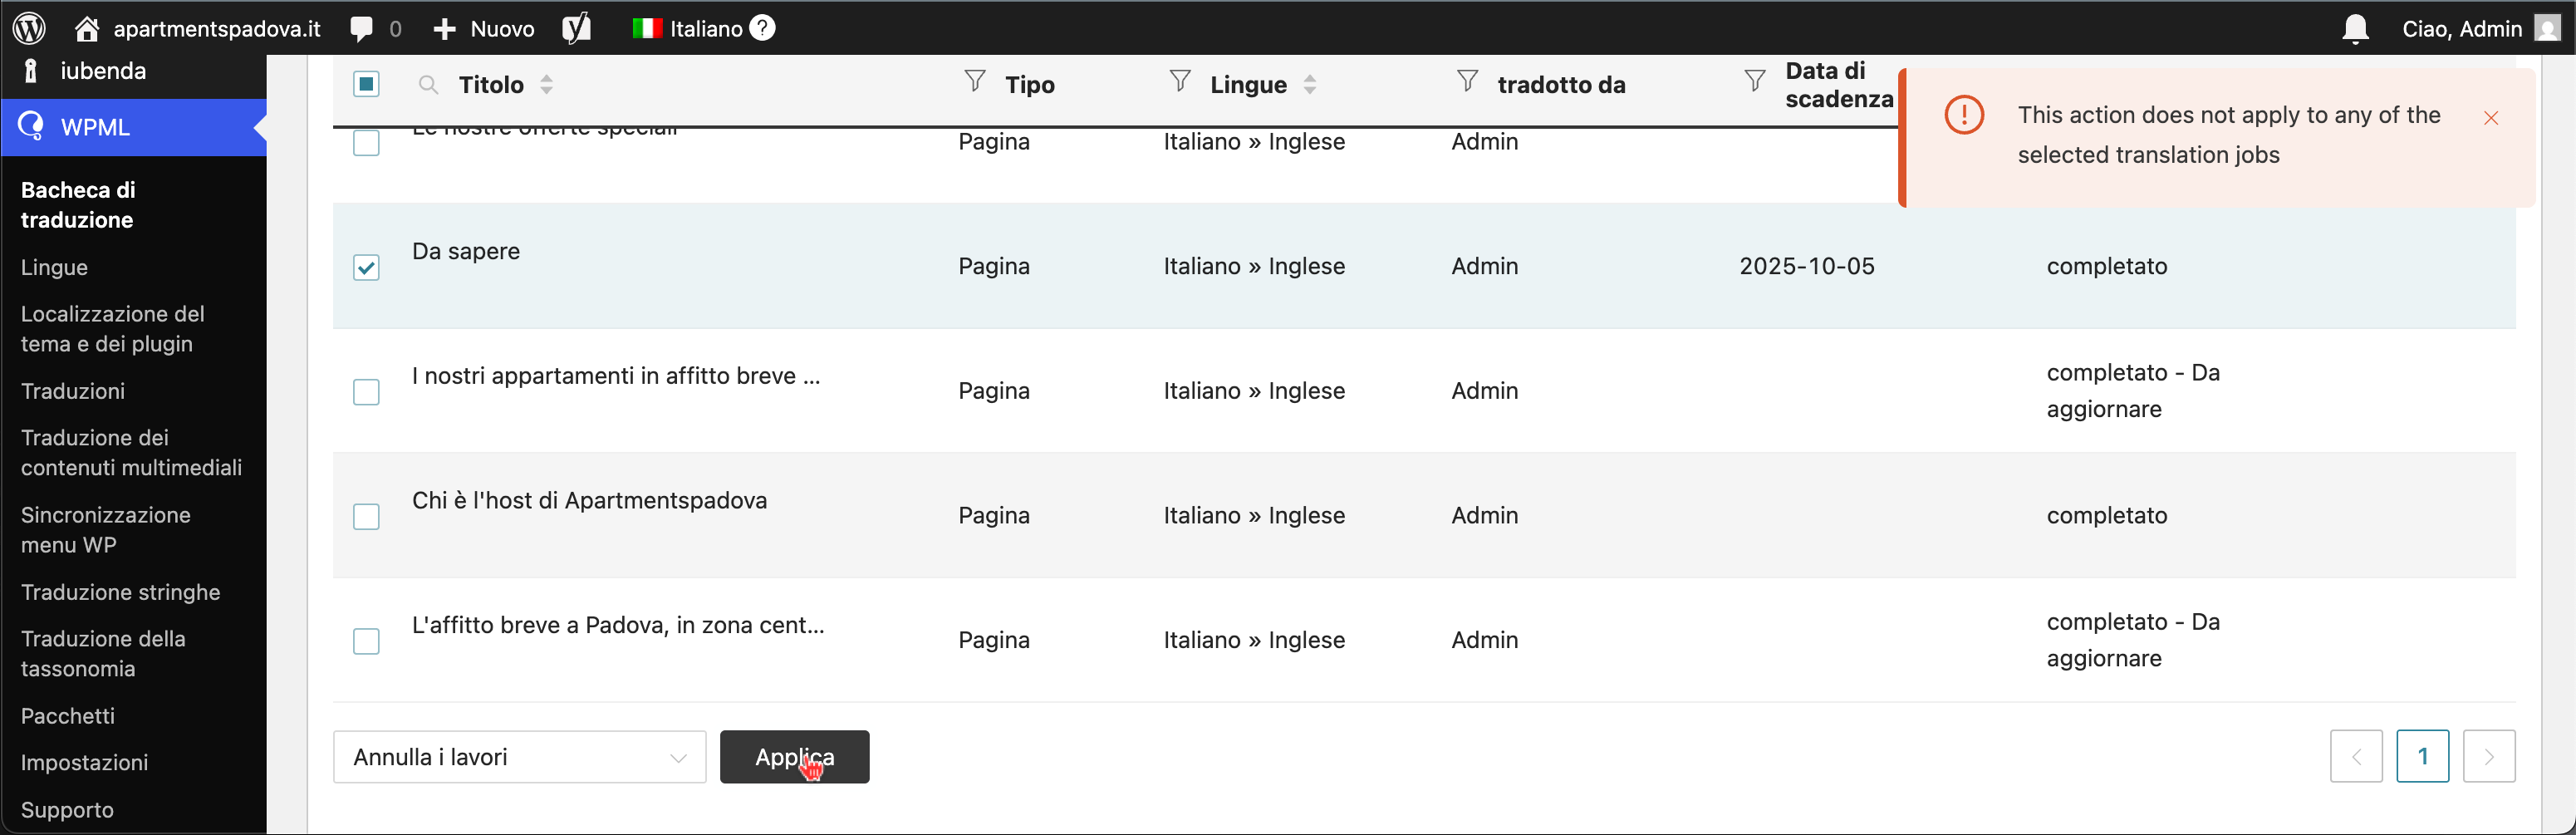
Task: Open Traduzione stringhe in WPML menu
Action: tap(120, 592)
